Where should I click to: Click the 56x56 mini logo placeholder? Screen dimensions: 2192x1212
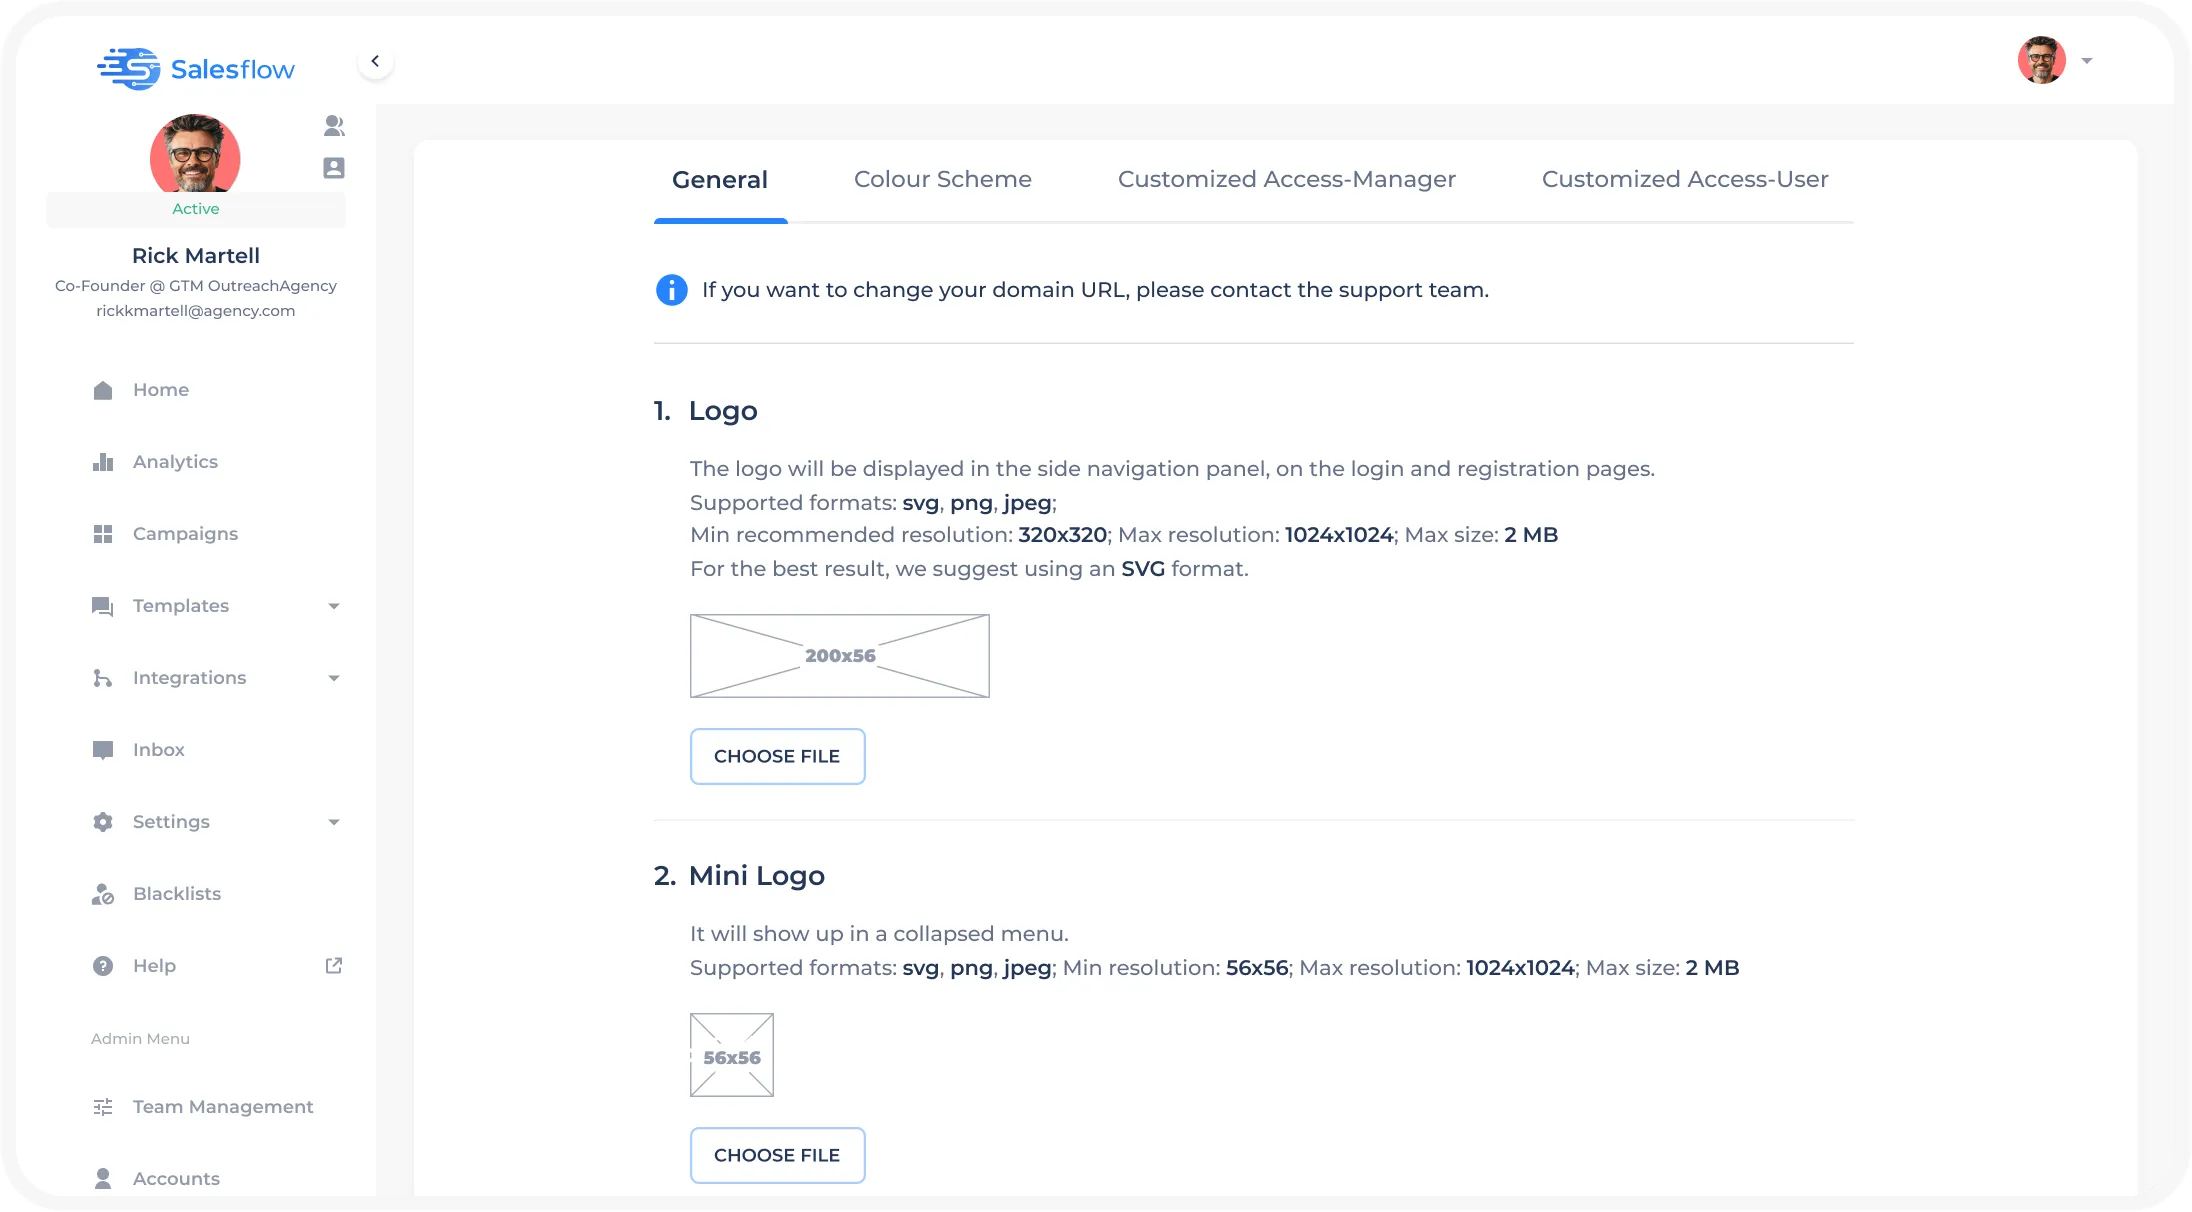coord(732,1055)
